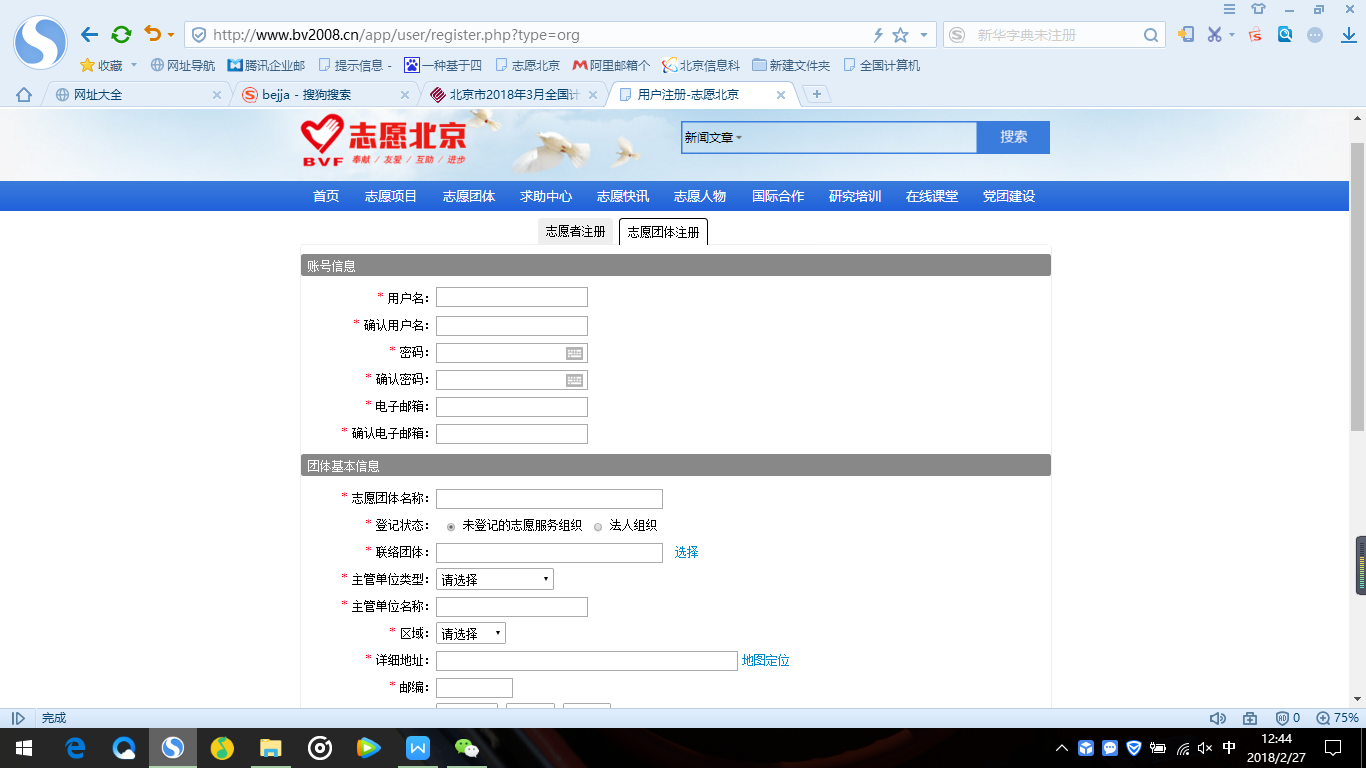Bookmark this page with the star icon
Image resolution: width=1366 pixels, height=768 pixels.
click(900, 35)
